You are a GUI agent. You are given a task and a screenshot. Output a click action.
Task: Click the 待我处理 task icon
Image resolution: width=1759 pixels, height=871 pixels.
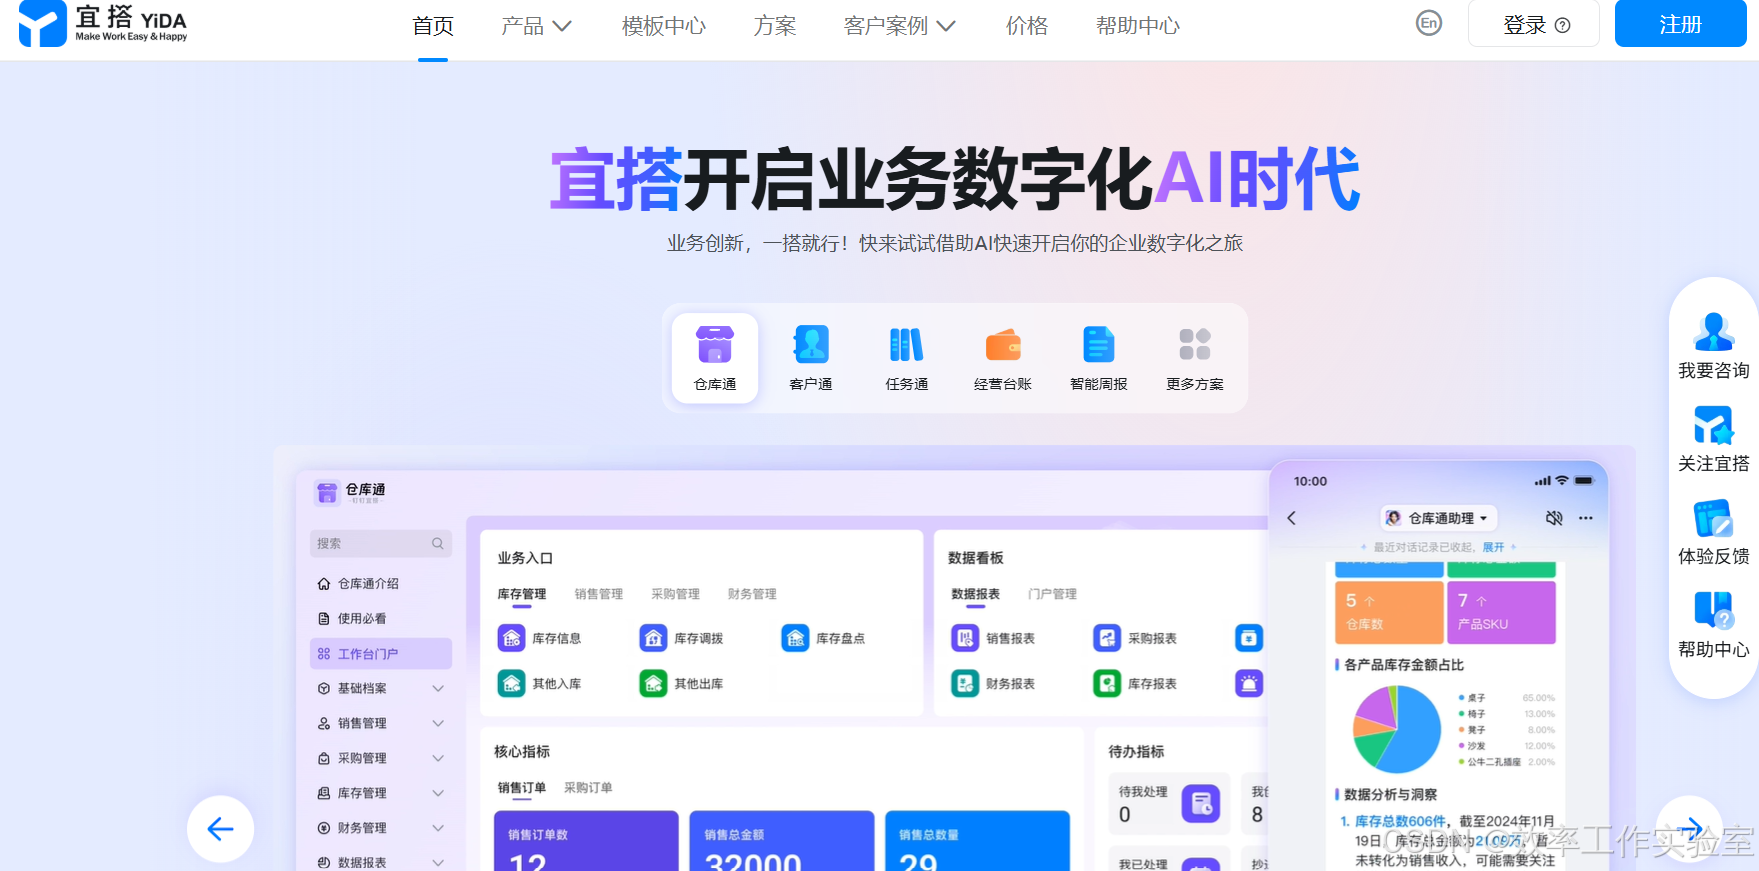click(1201, 803)
